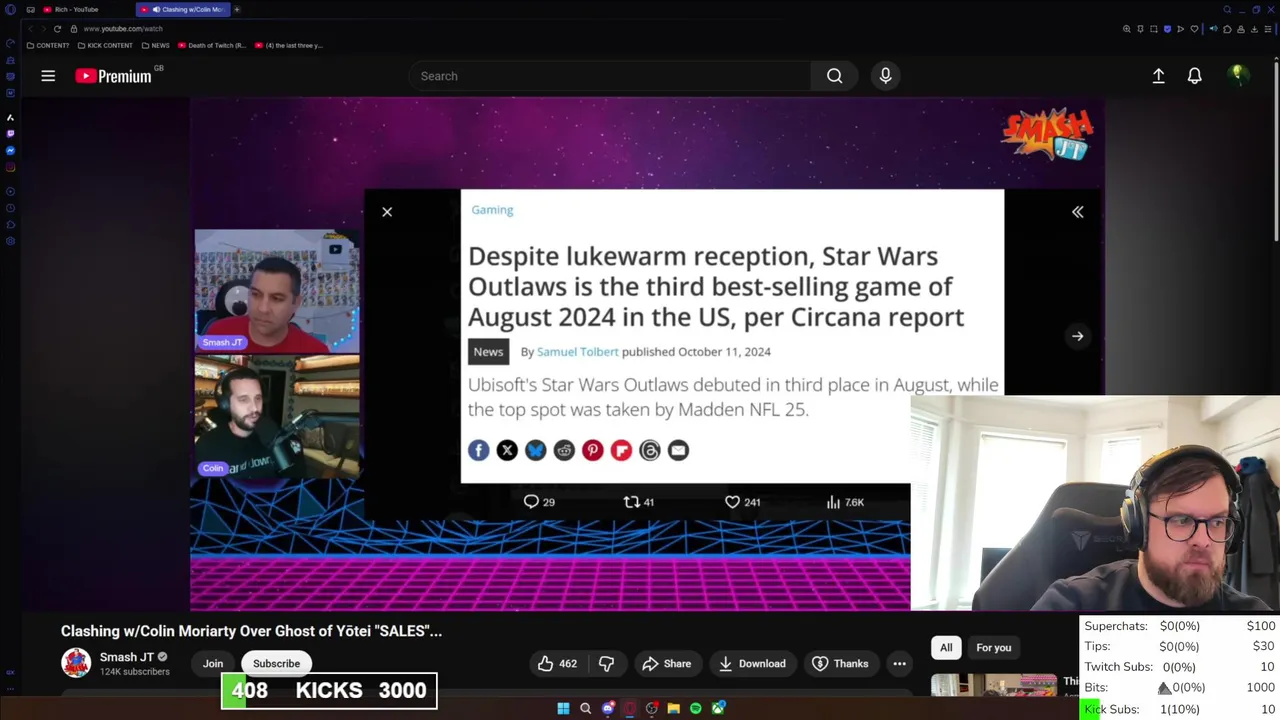This screenshot has width=1280, height=720.
Task: Open File Explorer from taskbar
Action: (x=674, y=708)
